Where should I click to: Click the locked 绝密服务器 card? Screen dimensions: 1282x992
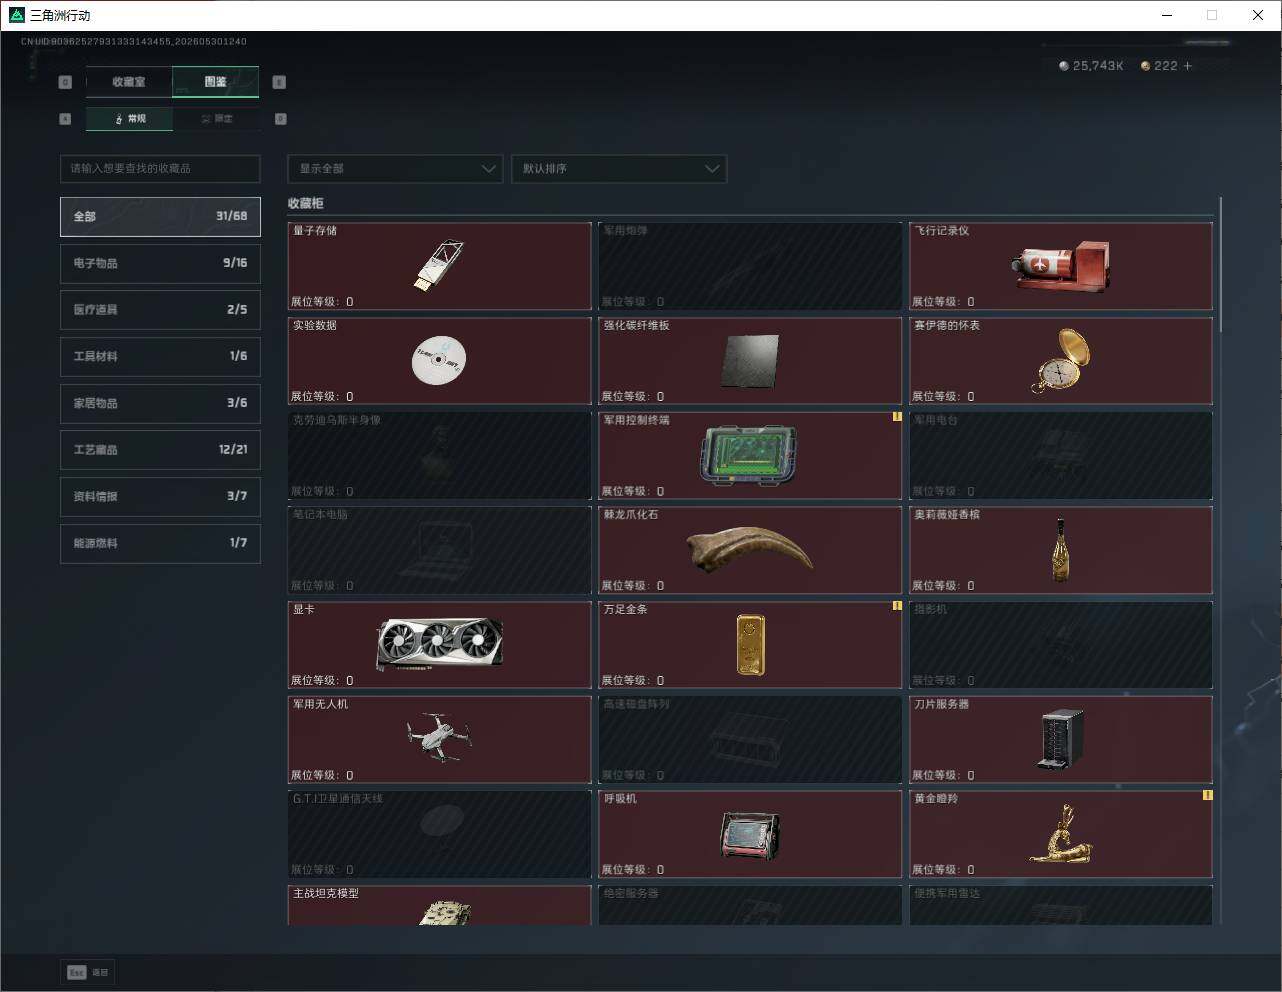coord(750,905)
